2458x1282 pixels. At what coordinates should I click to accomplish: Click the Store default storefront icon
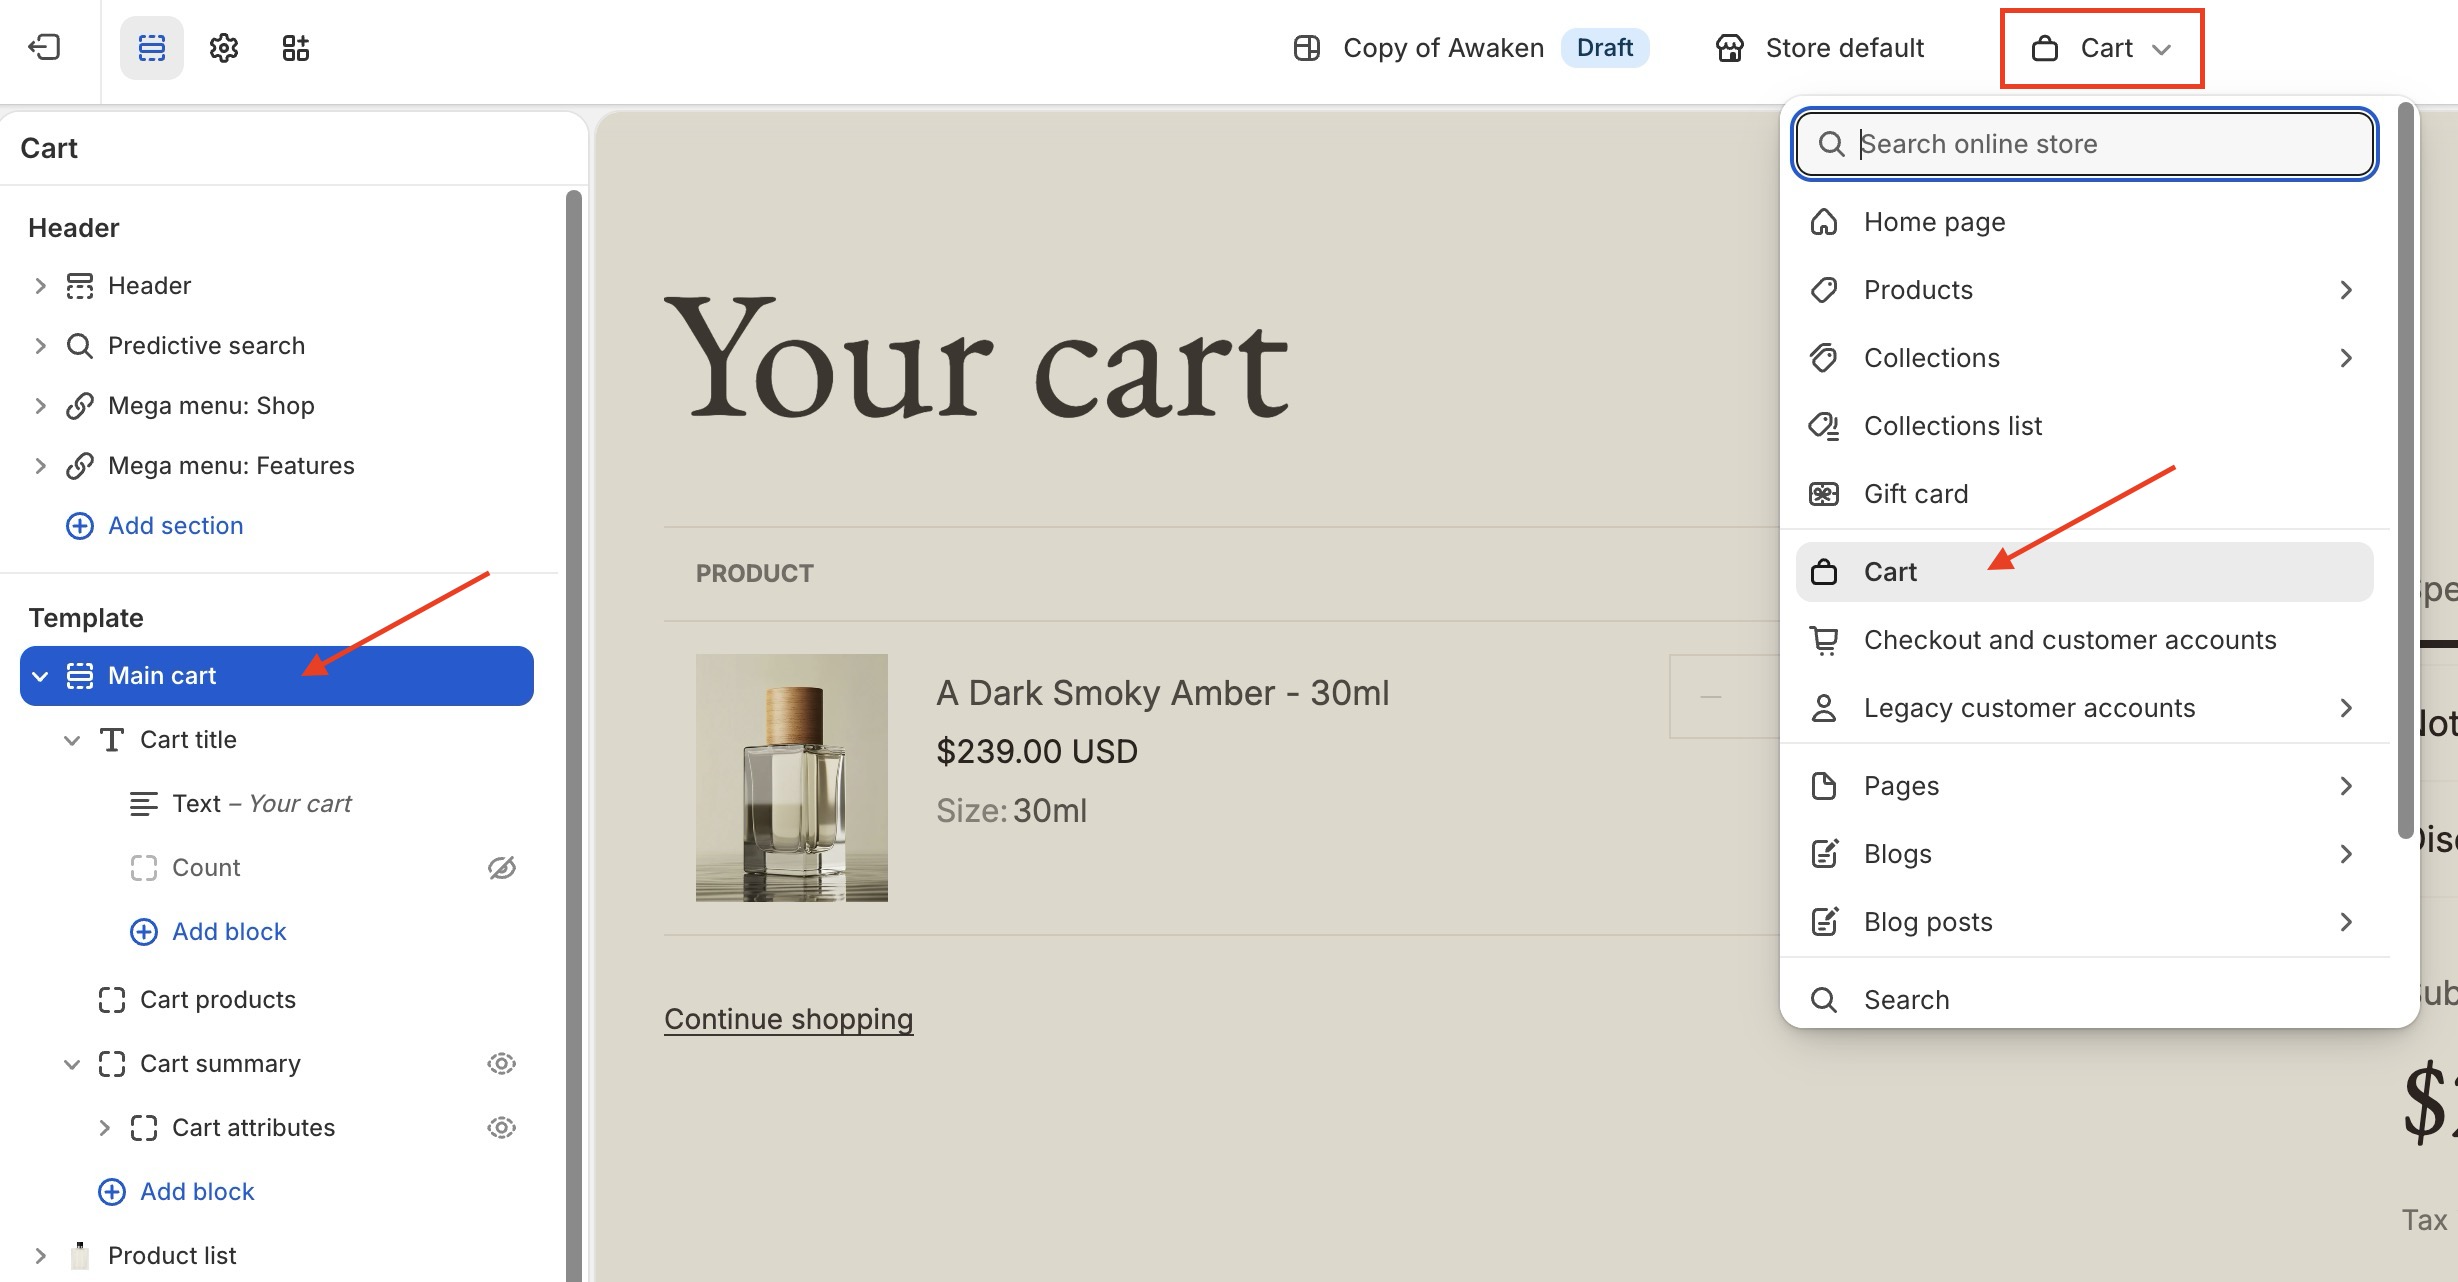[x=1729, y=48]
